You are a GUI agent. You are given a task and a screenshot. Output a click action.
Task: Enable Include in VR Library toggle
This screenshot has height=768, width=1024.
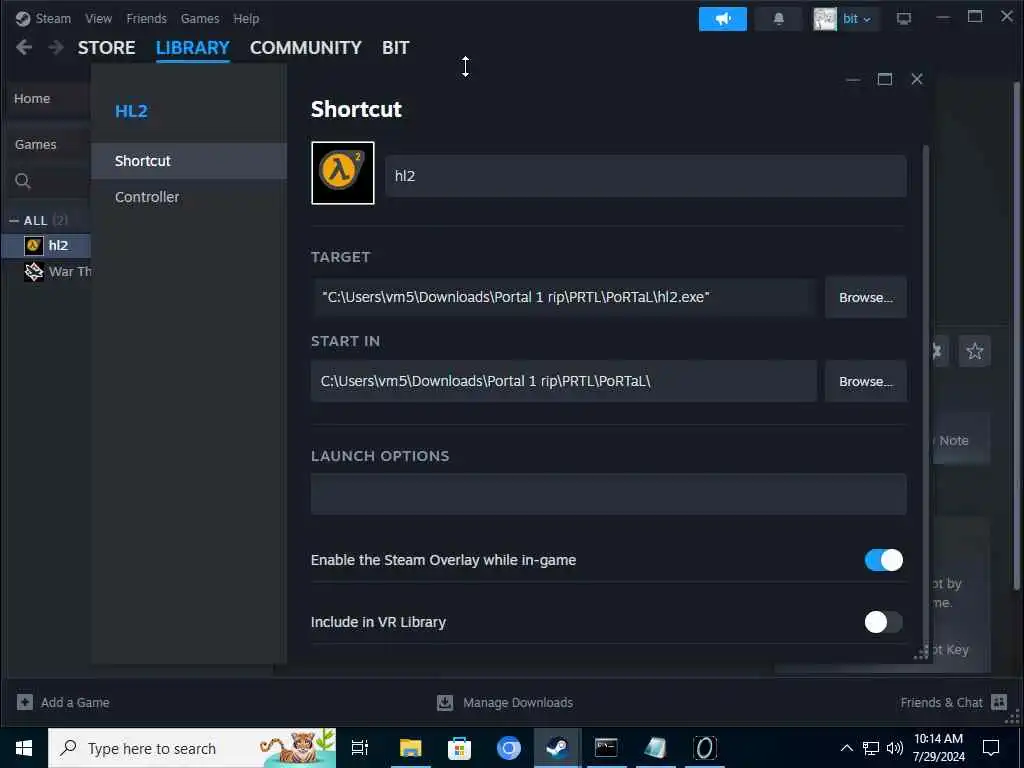pos(884,622)
